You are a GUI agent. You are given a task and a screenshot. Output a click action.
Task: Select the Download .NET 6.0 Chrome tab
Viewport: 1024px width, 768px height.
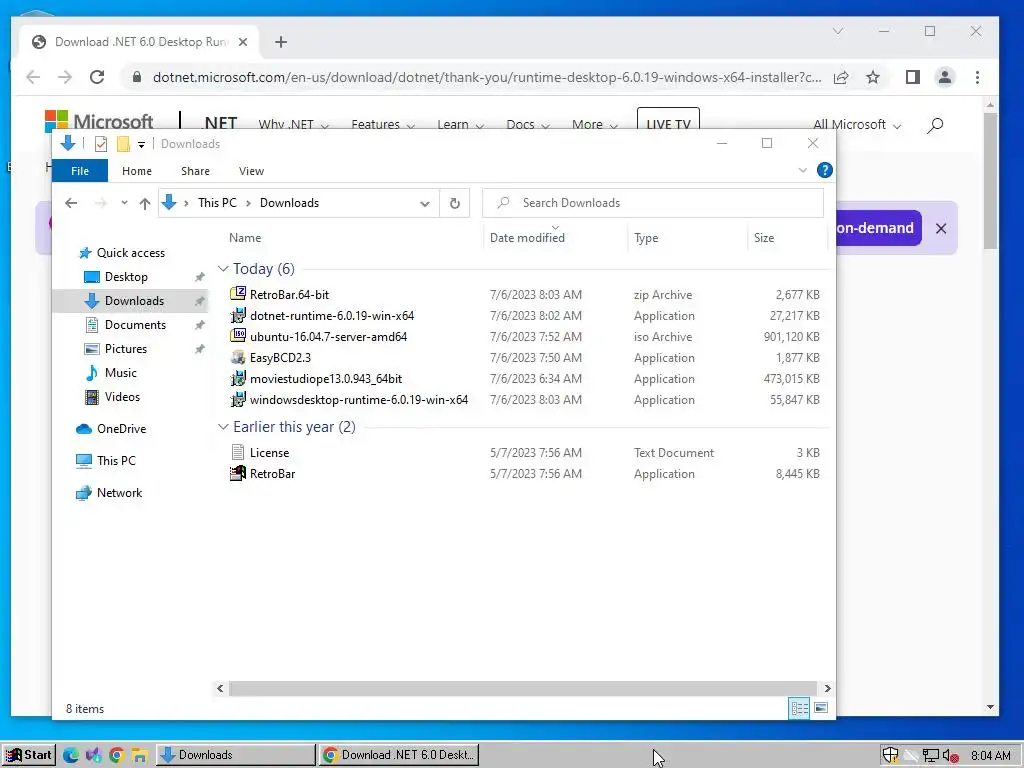tap(140, 42)
